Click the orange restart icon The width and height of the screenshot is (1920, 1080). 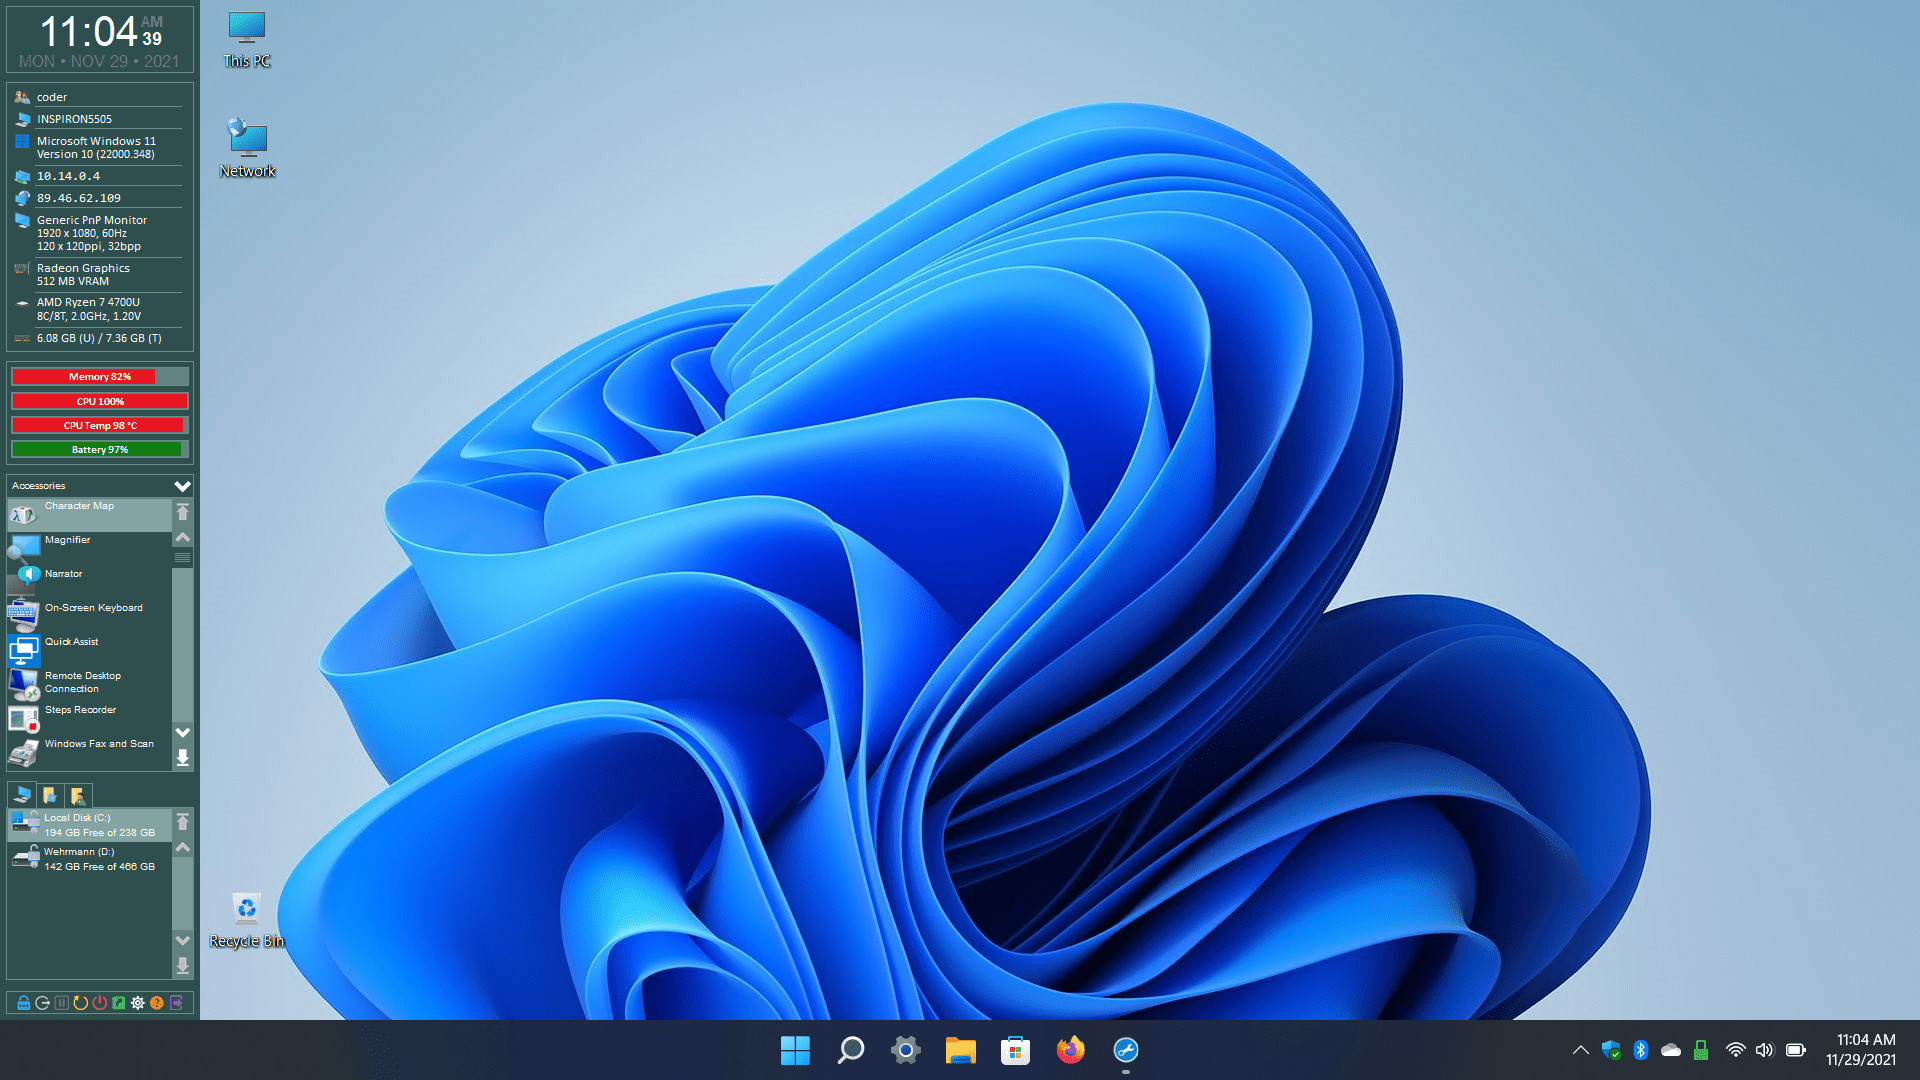tap(80, 1003)
